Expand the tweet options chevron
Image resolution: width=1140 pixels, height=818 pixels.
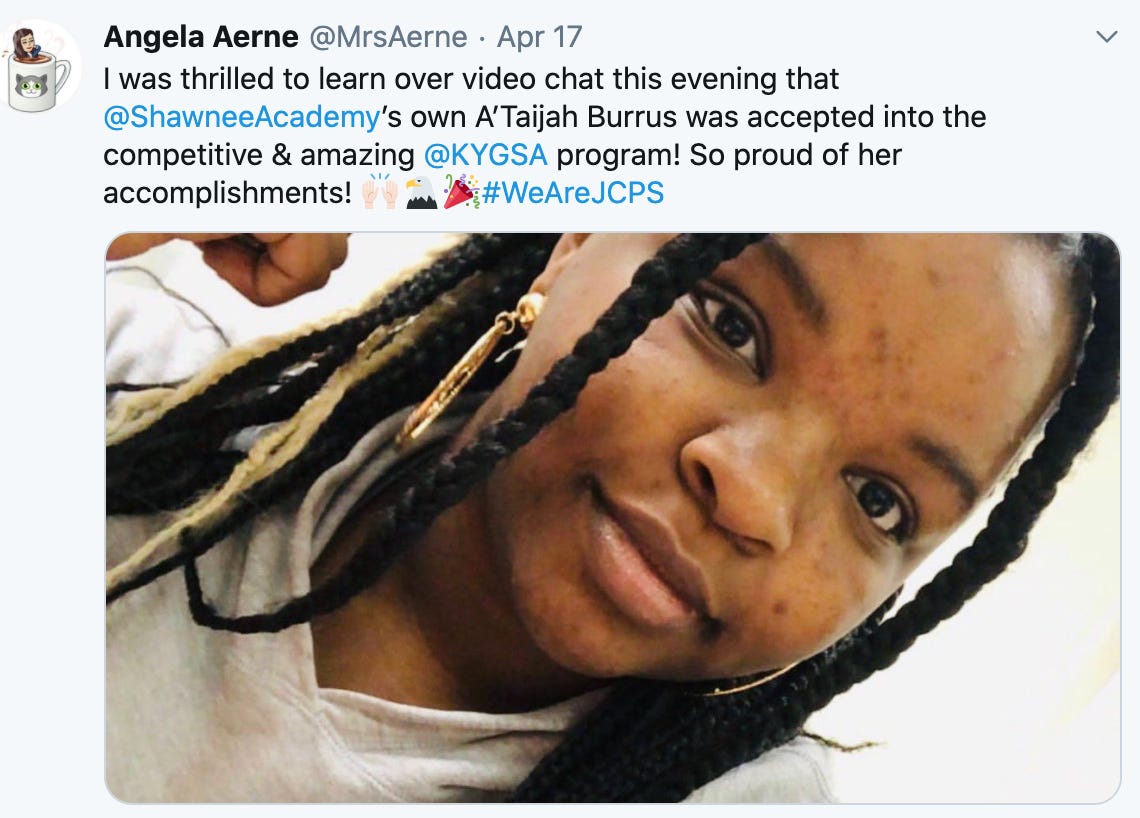tap(1106, 37)
